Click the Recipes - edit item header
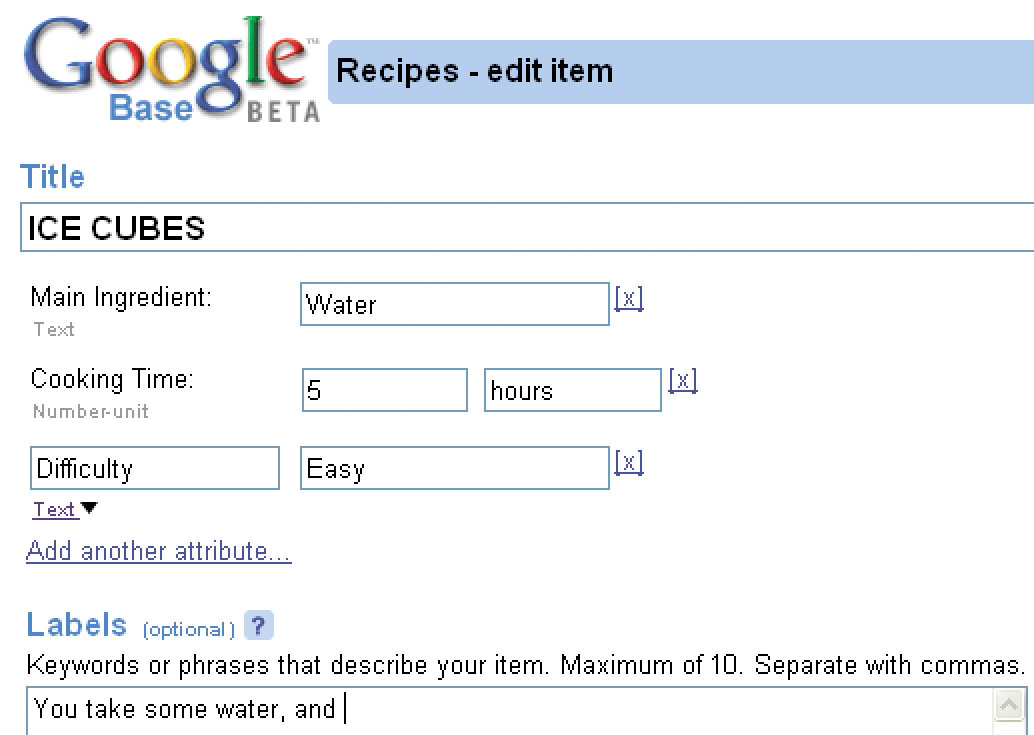The width and height of the screenshot is (1034, 735). tap(475, 71)
